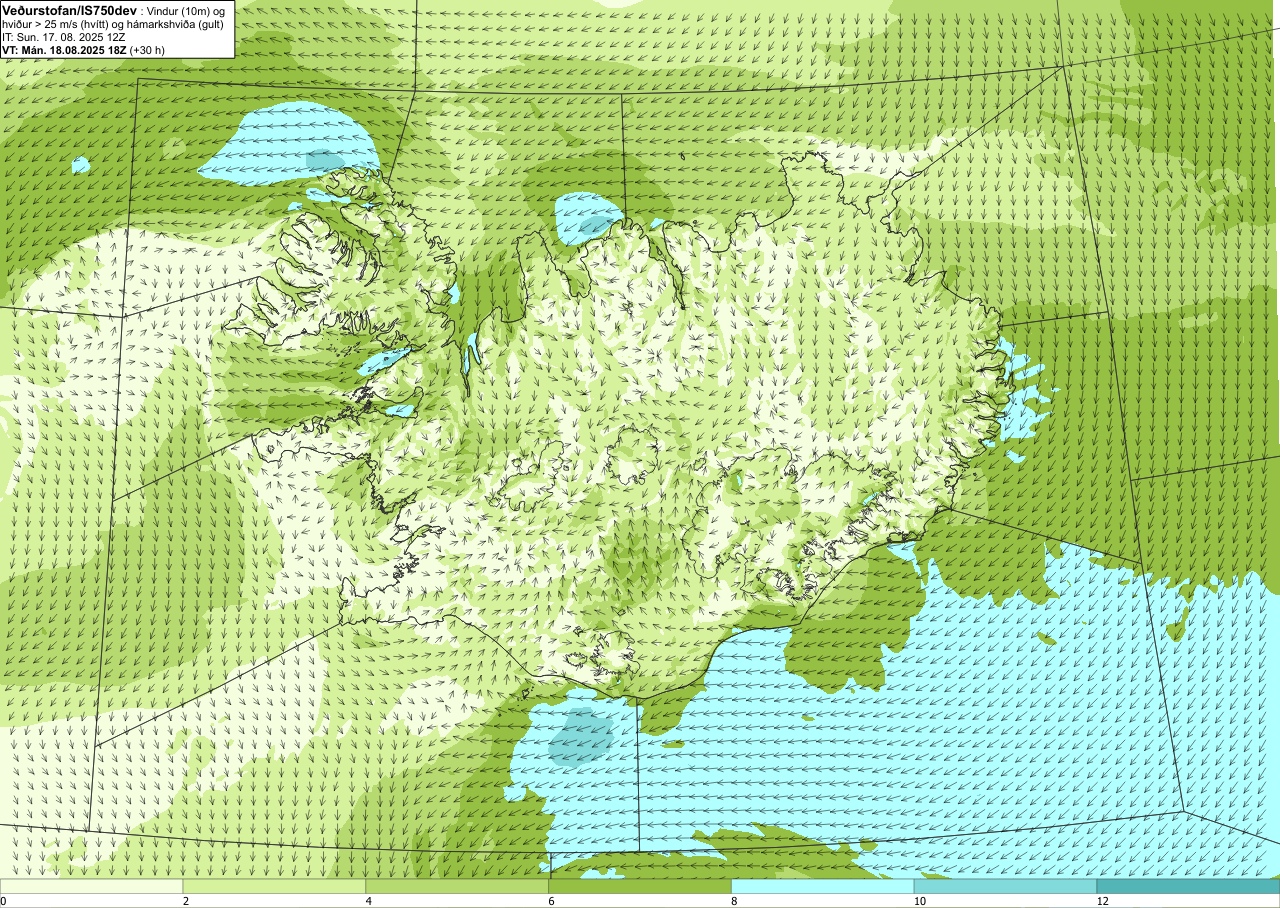Image resolution: width=1280 pixels, height=908 pixels.
Task: Click the 'IT: Sun. 17. 08. 2025 12Z' line
Action: coord(64,36)
